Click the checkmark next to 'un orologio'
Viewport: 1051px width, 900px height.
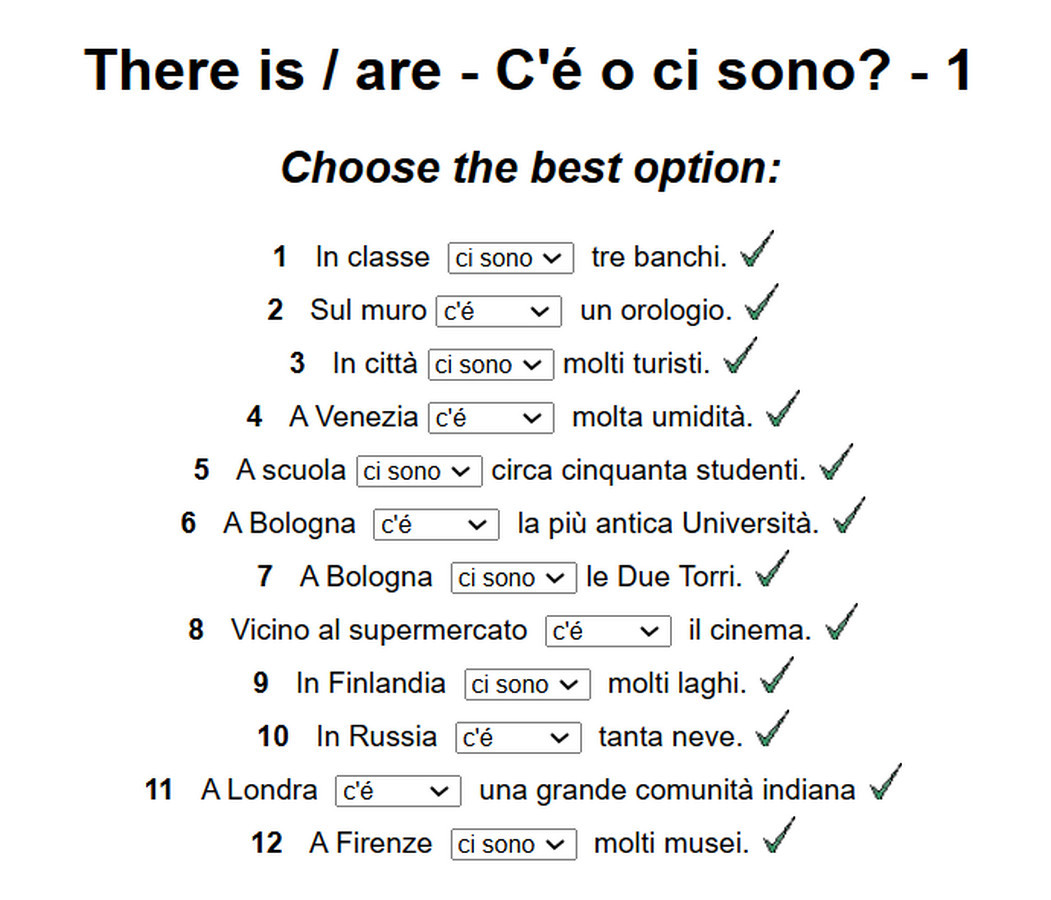click(762, 303)
